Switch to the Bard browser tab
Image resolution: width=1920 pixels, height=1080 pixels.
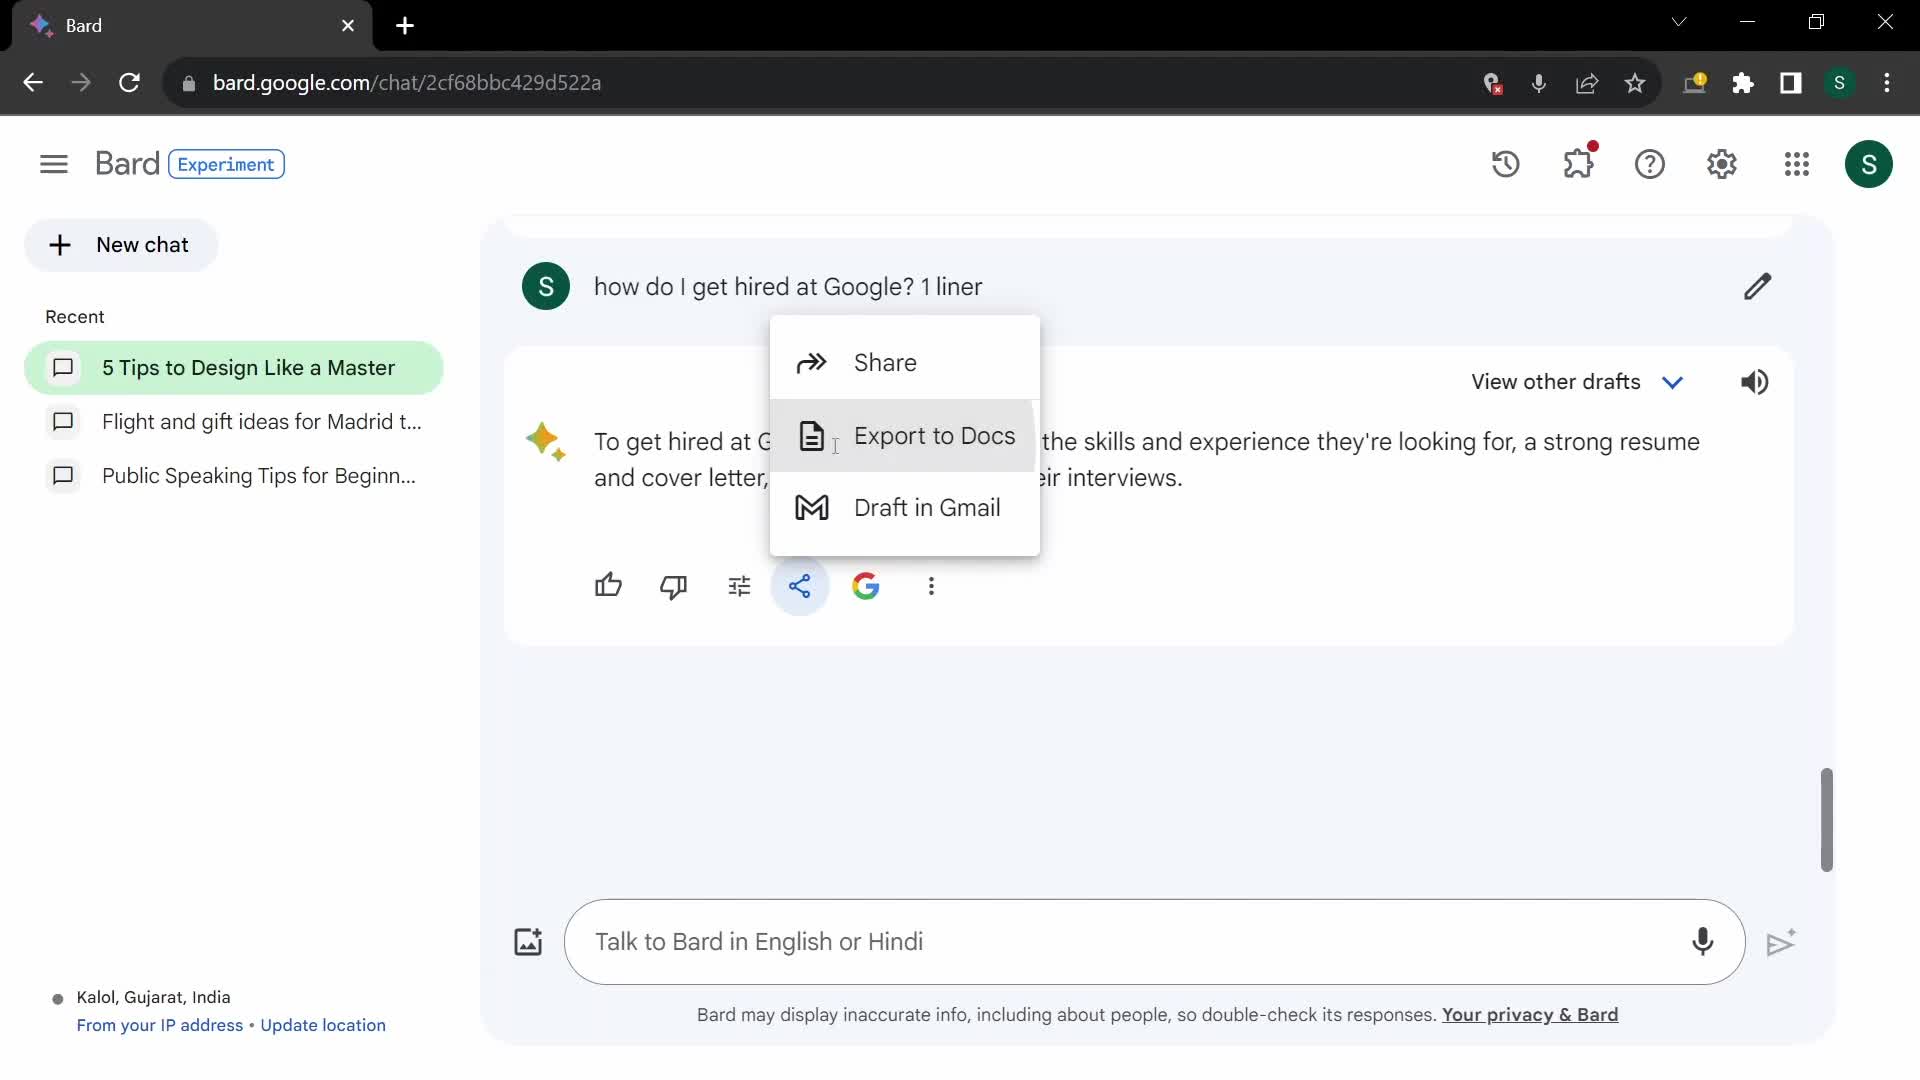tap(190, 26)
